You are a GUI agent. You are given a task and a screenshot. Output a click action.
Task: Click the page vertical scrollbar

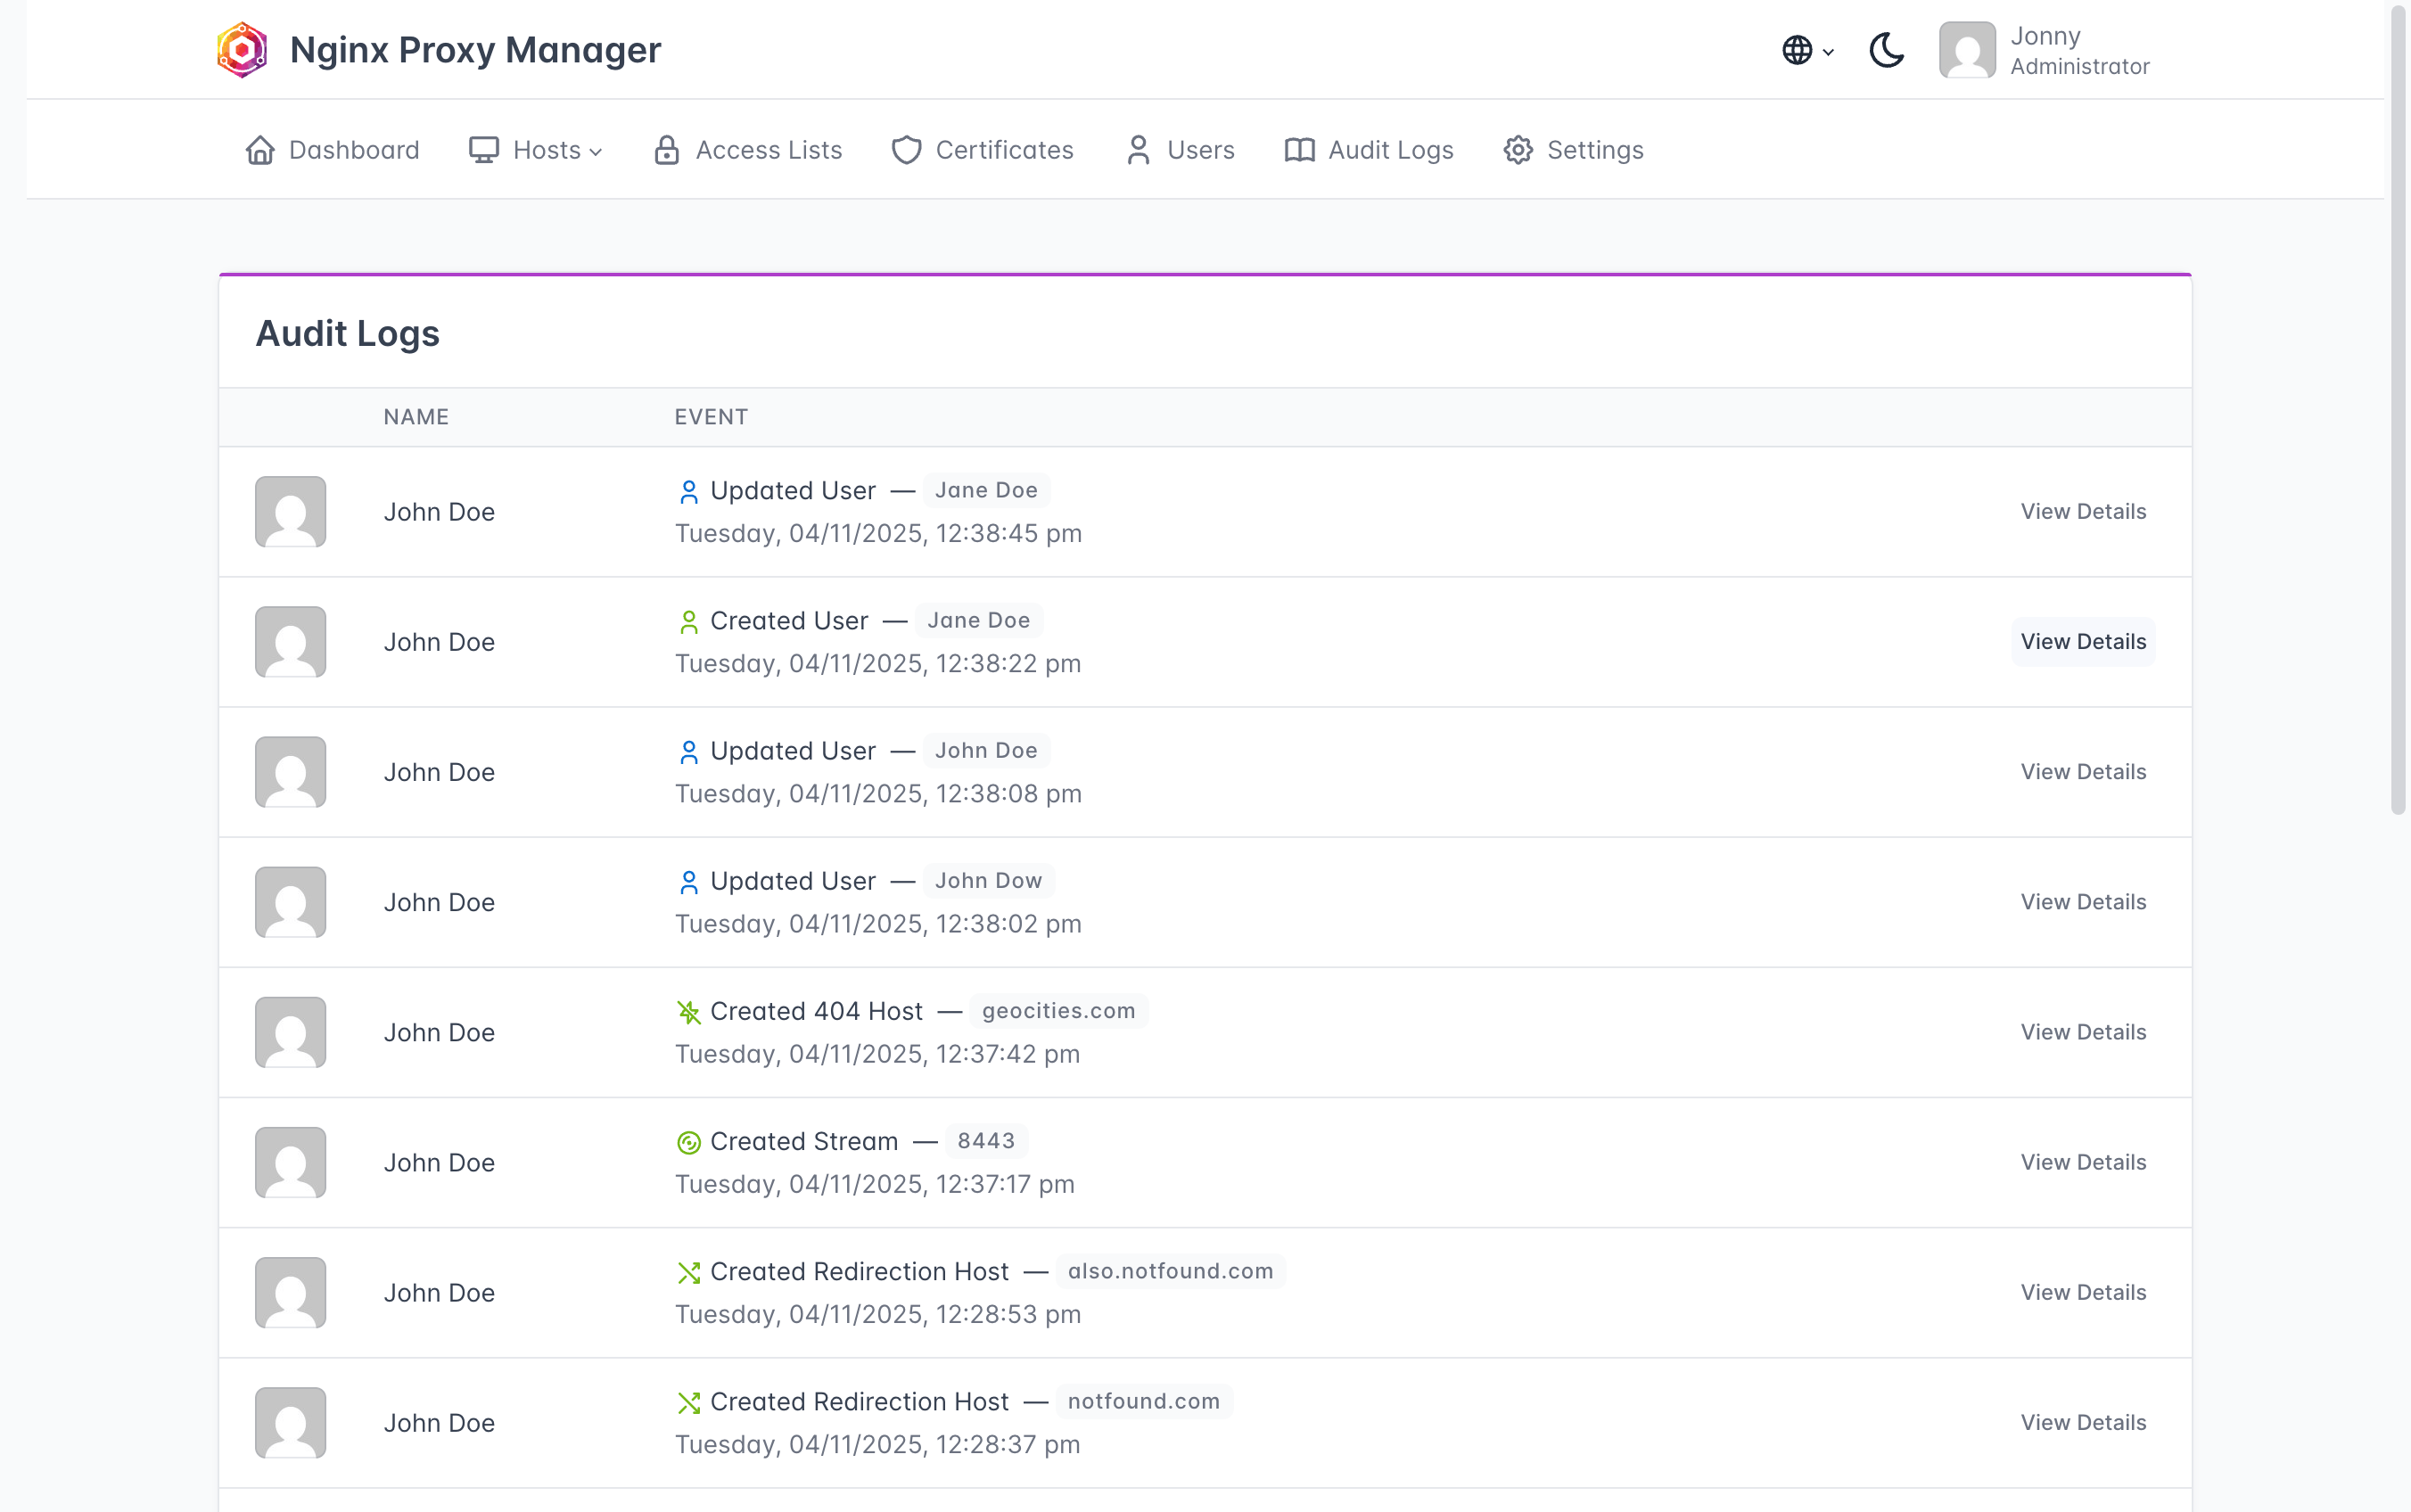(2398, 410)
